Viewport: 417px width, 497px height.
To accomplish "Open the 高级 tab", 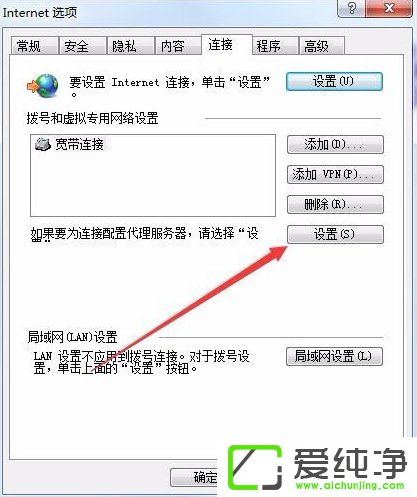I will [321, 46].
